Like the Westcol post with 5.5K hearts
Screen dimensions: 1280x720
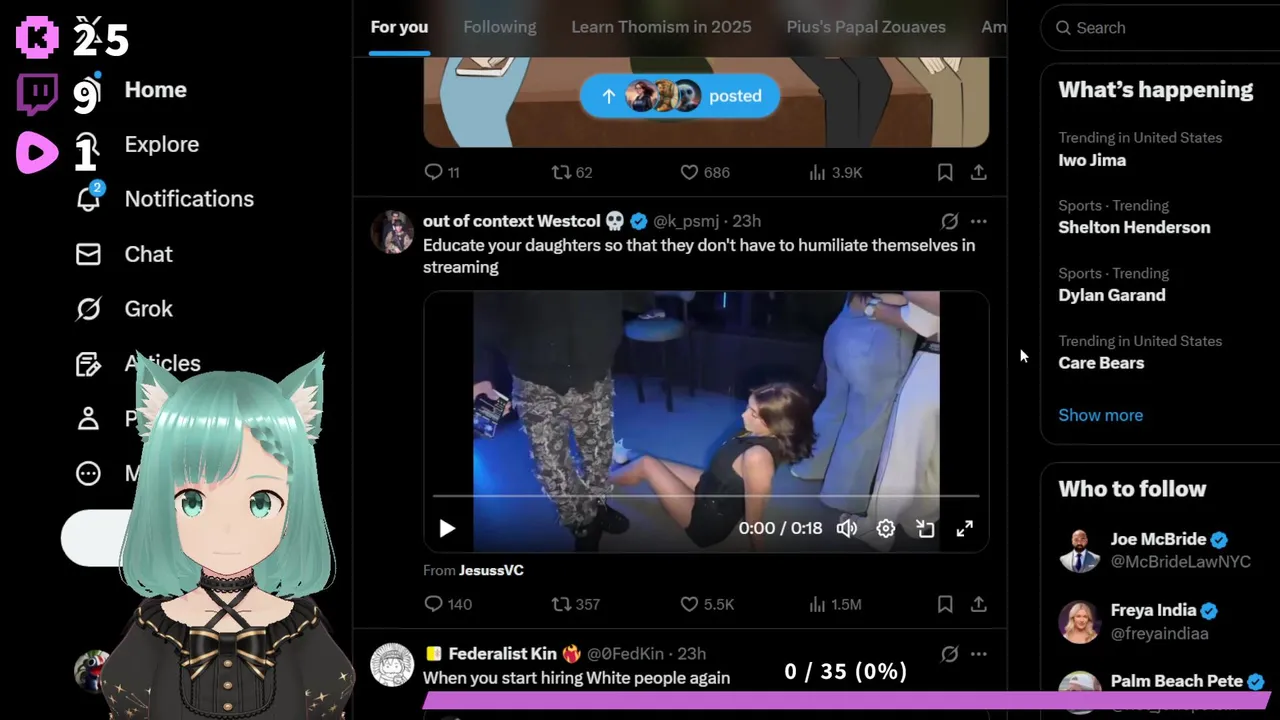click(707, 604)
